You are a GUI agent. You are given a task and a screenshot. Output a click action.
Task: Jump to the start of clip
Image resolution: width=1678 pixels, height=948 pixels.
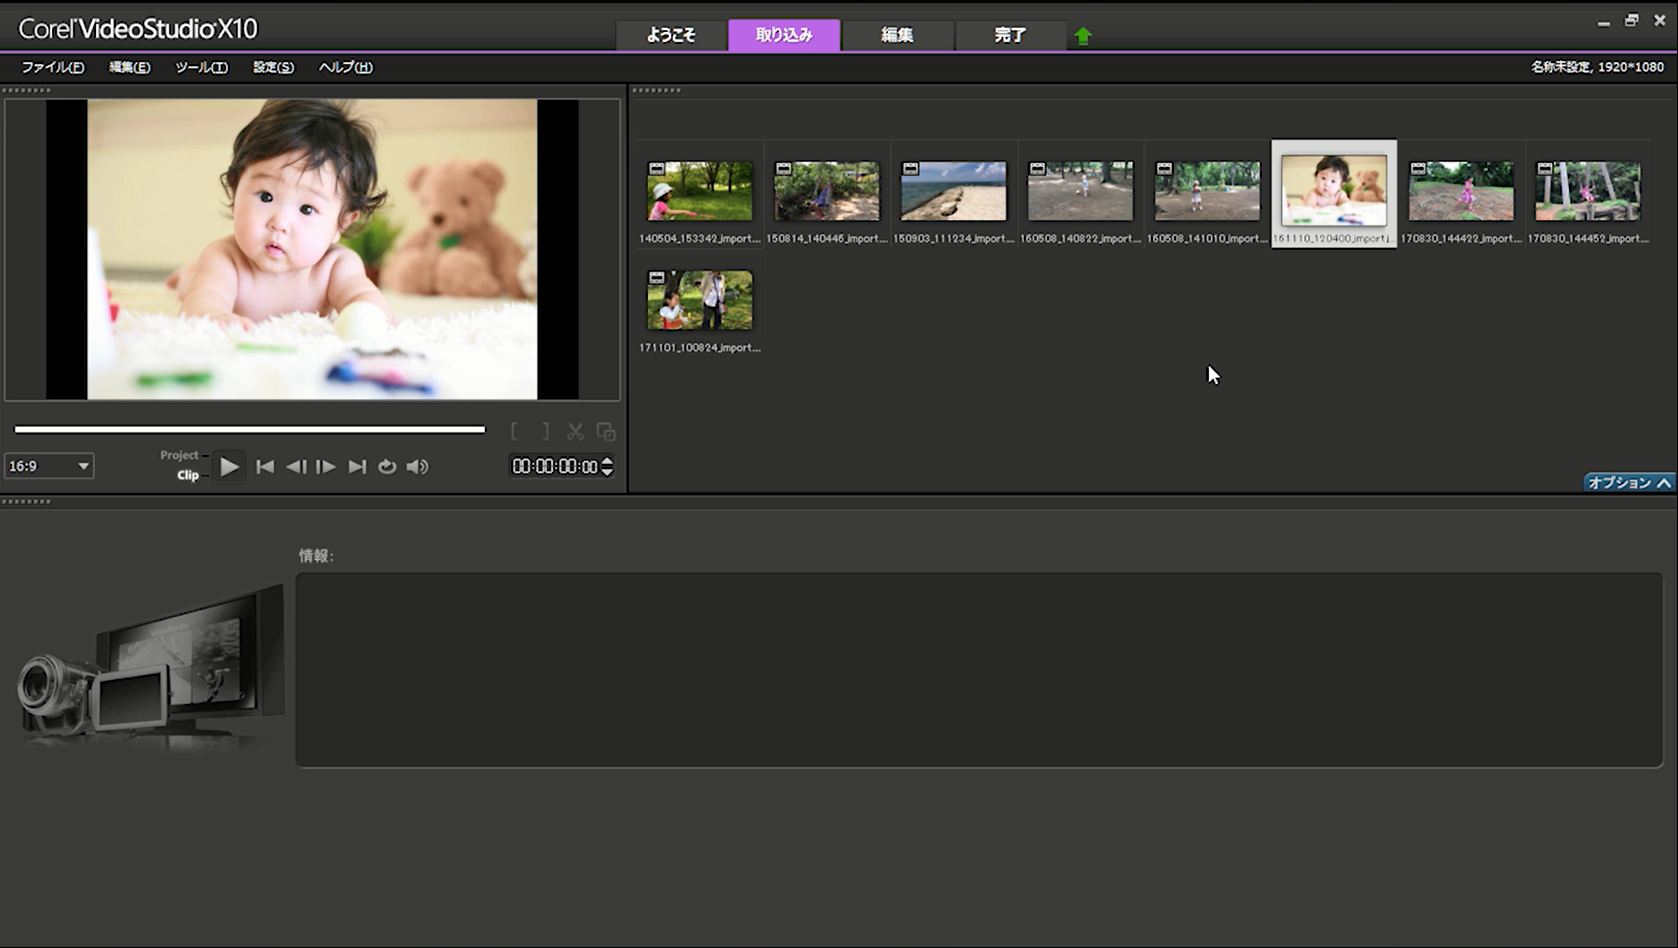click(x=265, y=466)
